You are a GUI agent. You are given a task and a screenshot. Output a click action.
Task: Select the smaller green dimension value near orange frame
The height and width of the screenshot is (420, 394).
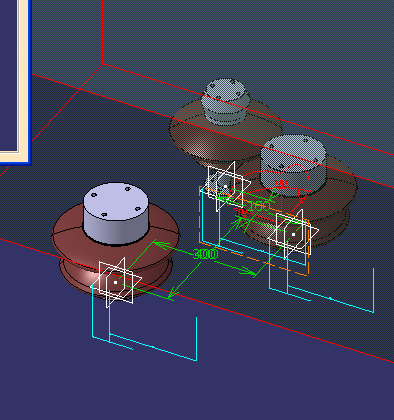(x=259, y=206)
